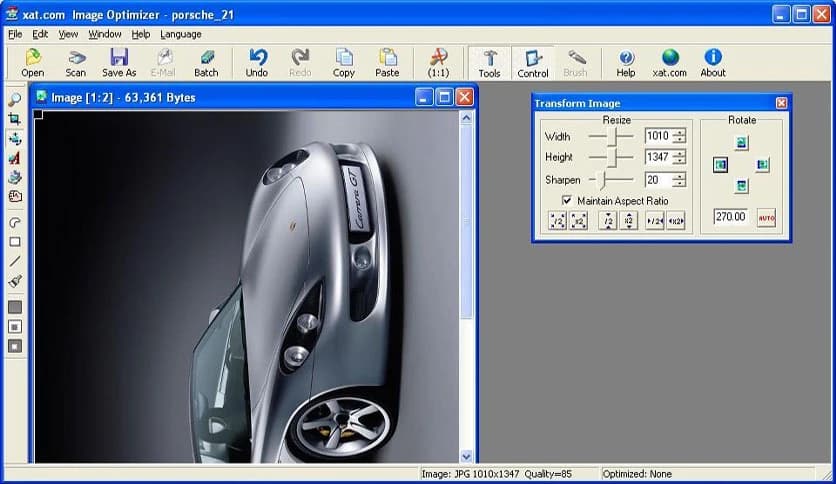Open the xat.com globe icon
This screenshot has width=836, height=484.
pyautogui.click(x=670, y=57)
